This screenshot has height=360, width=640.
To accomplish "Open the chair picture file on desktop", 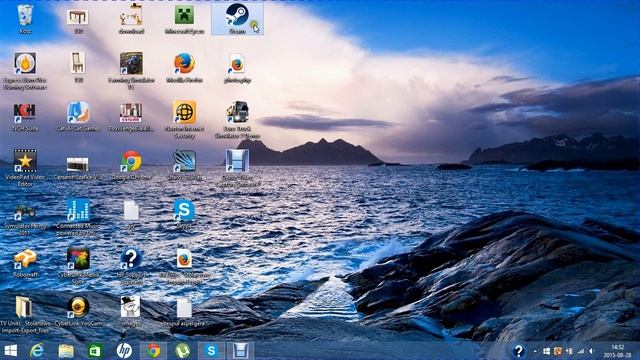I will point(78,63).
